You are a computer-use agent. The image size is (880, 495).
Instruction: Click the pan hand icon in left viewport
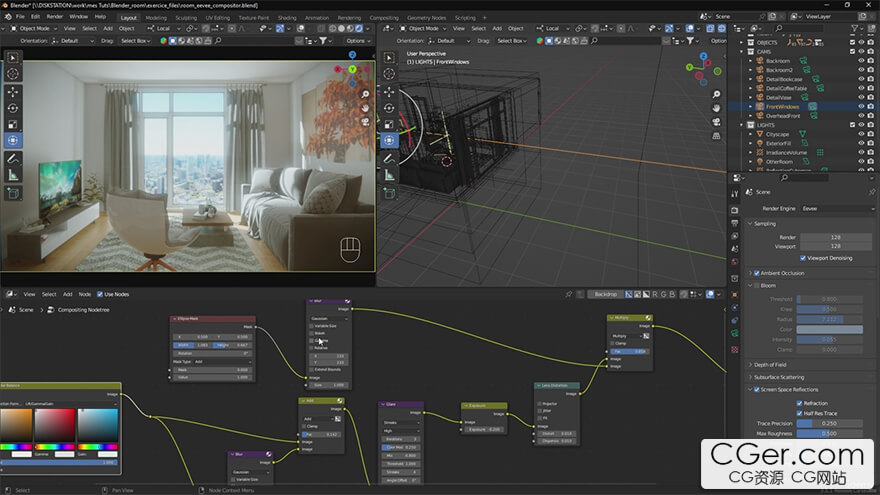click(x=365, y=108)
